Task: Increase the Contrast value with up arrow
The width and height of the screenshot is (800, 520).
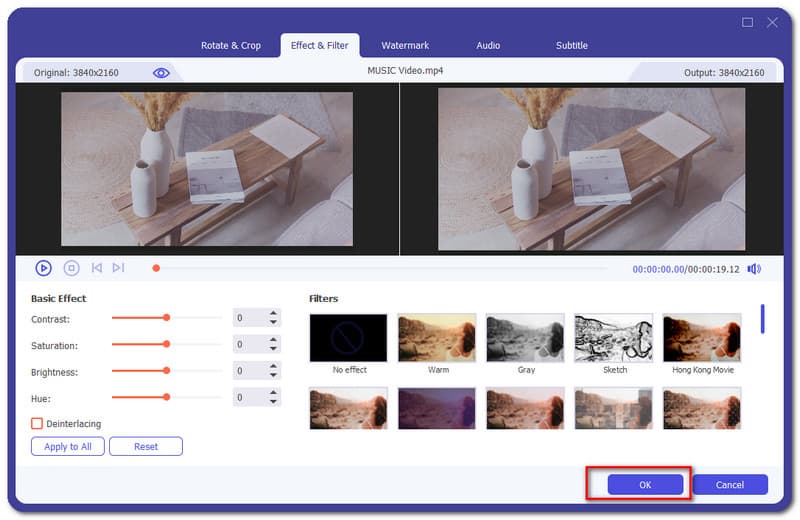Action: (x=273, y=313)
